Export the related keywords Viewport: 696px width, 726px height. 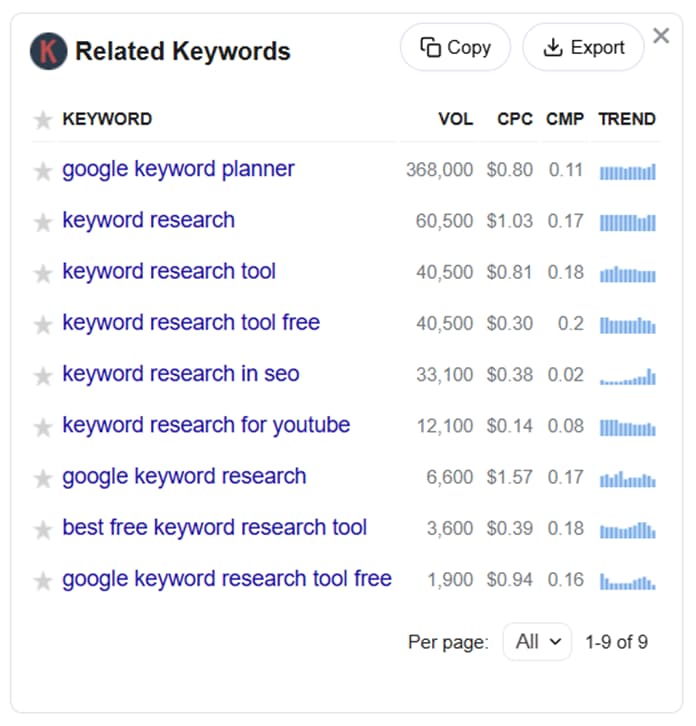(583, 47)
